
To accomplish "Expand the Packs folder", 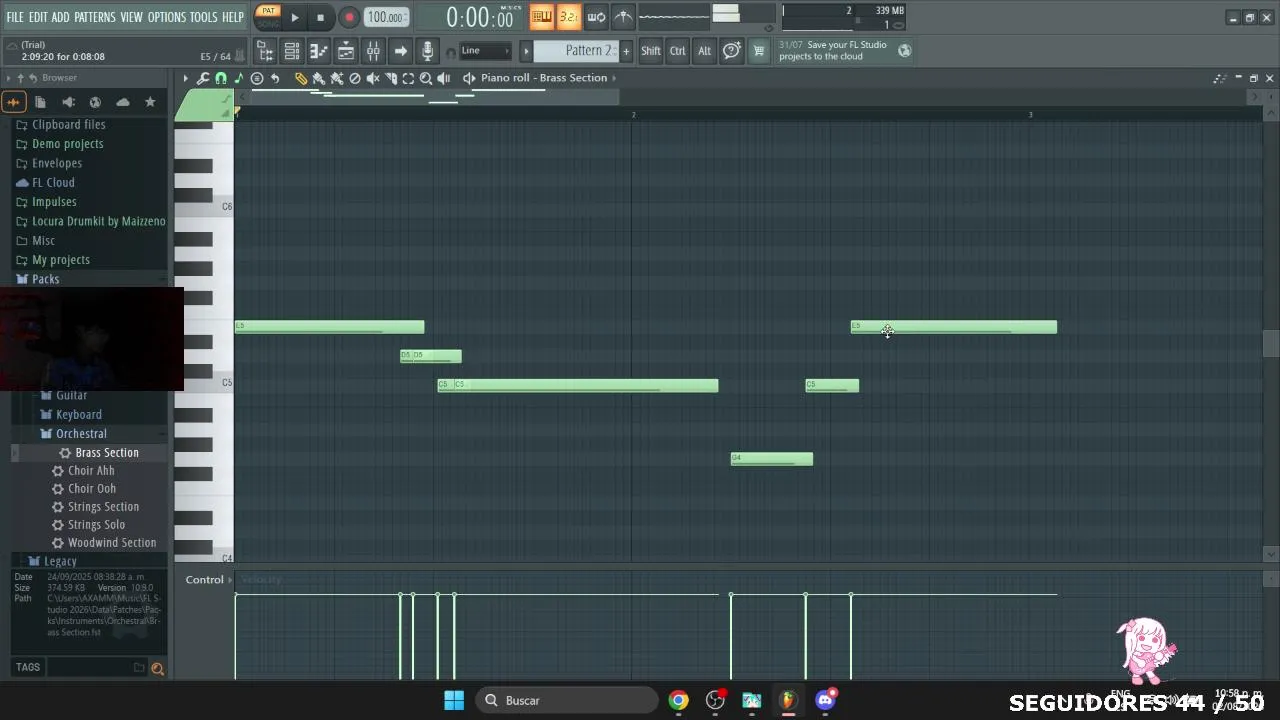I will 46,279.
